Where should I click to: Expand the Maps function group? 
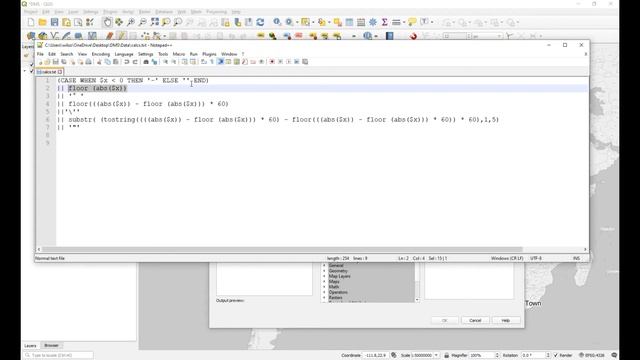click(x=324, y=281)
